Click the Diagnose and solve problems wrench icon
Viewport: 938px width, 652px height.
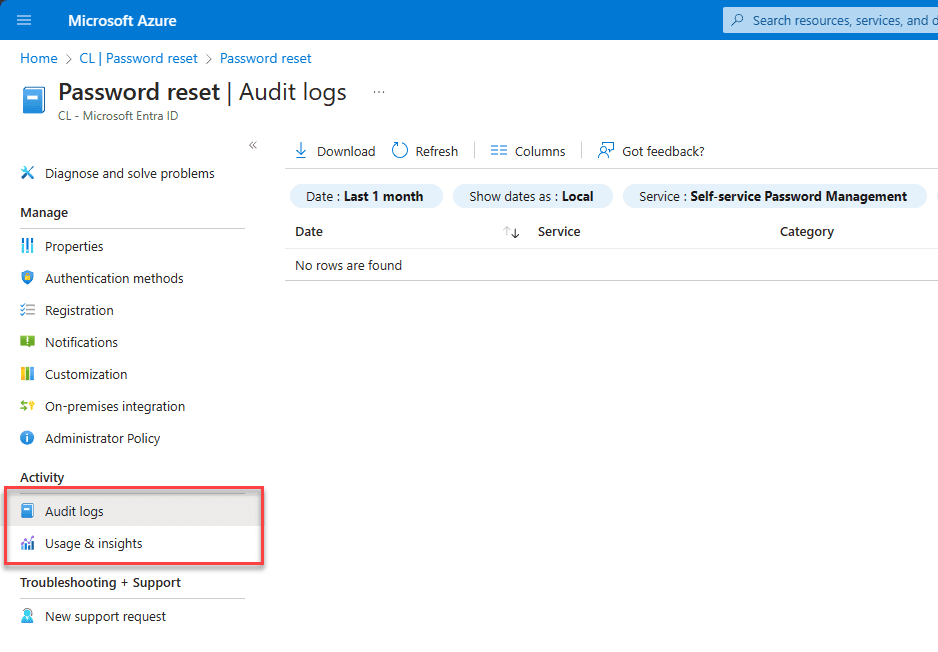pos(28,173)
